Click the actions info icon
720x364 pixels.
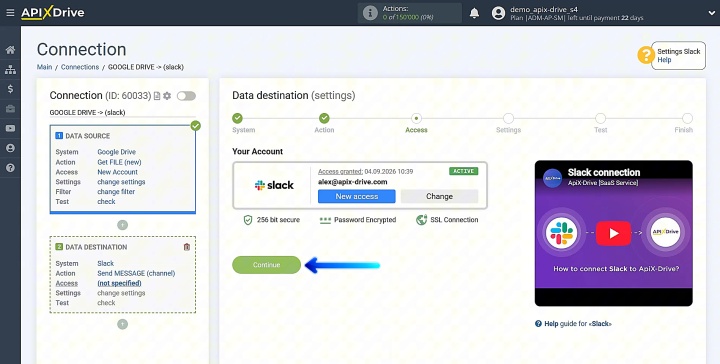(x=370, y=13)
